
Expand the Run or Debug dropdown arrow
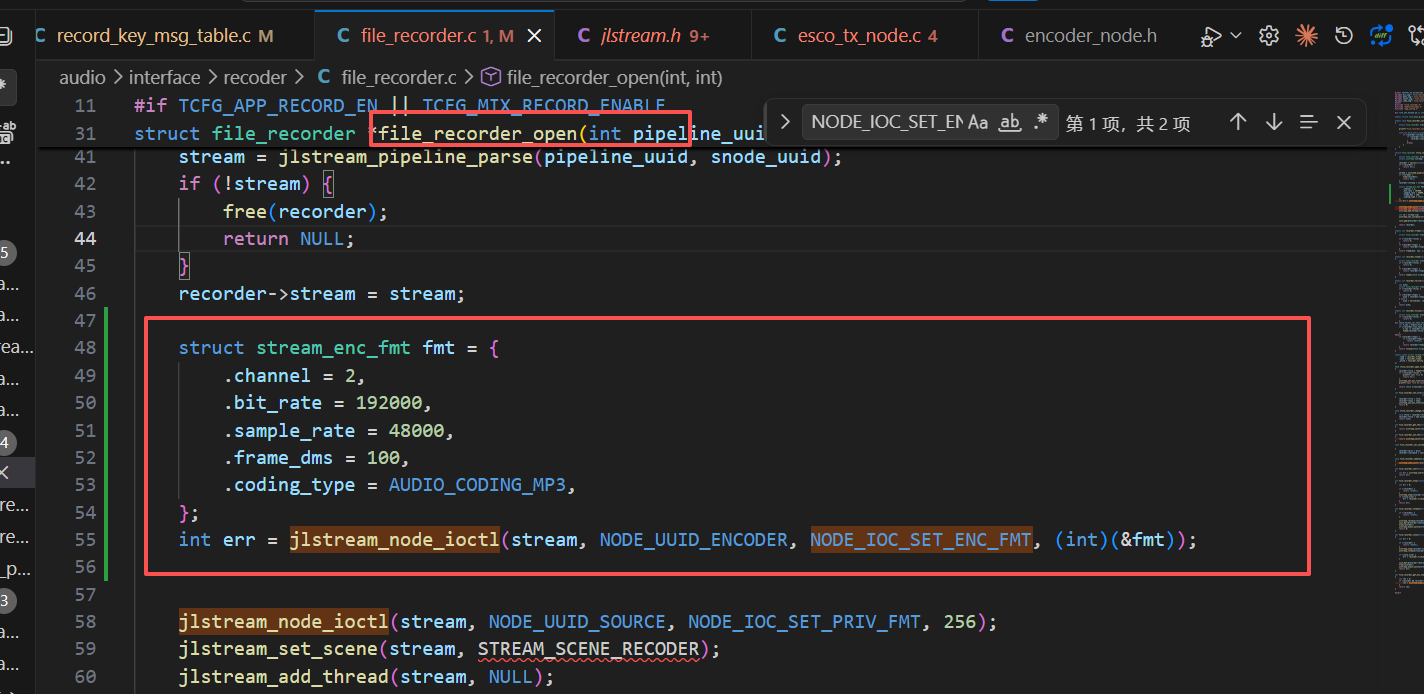coord(1236,36)
